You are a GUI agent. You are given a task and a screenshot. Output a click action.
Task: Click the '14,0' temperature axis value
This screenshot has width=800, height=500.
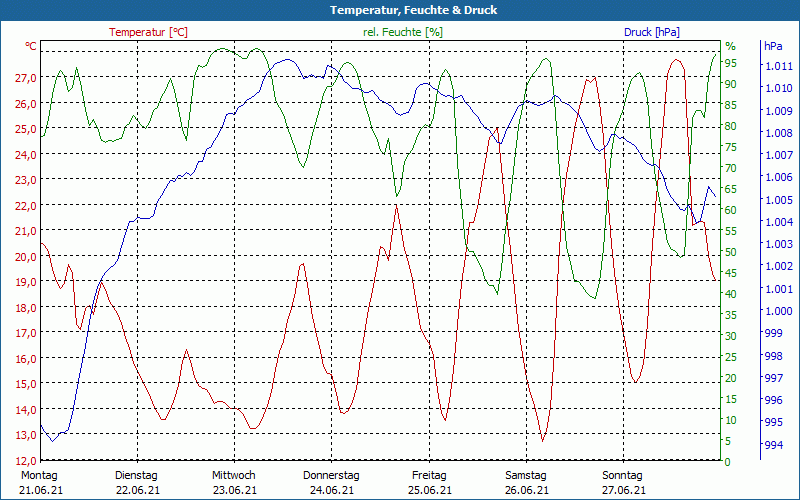26,410
